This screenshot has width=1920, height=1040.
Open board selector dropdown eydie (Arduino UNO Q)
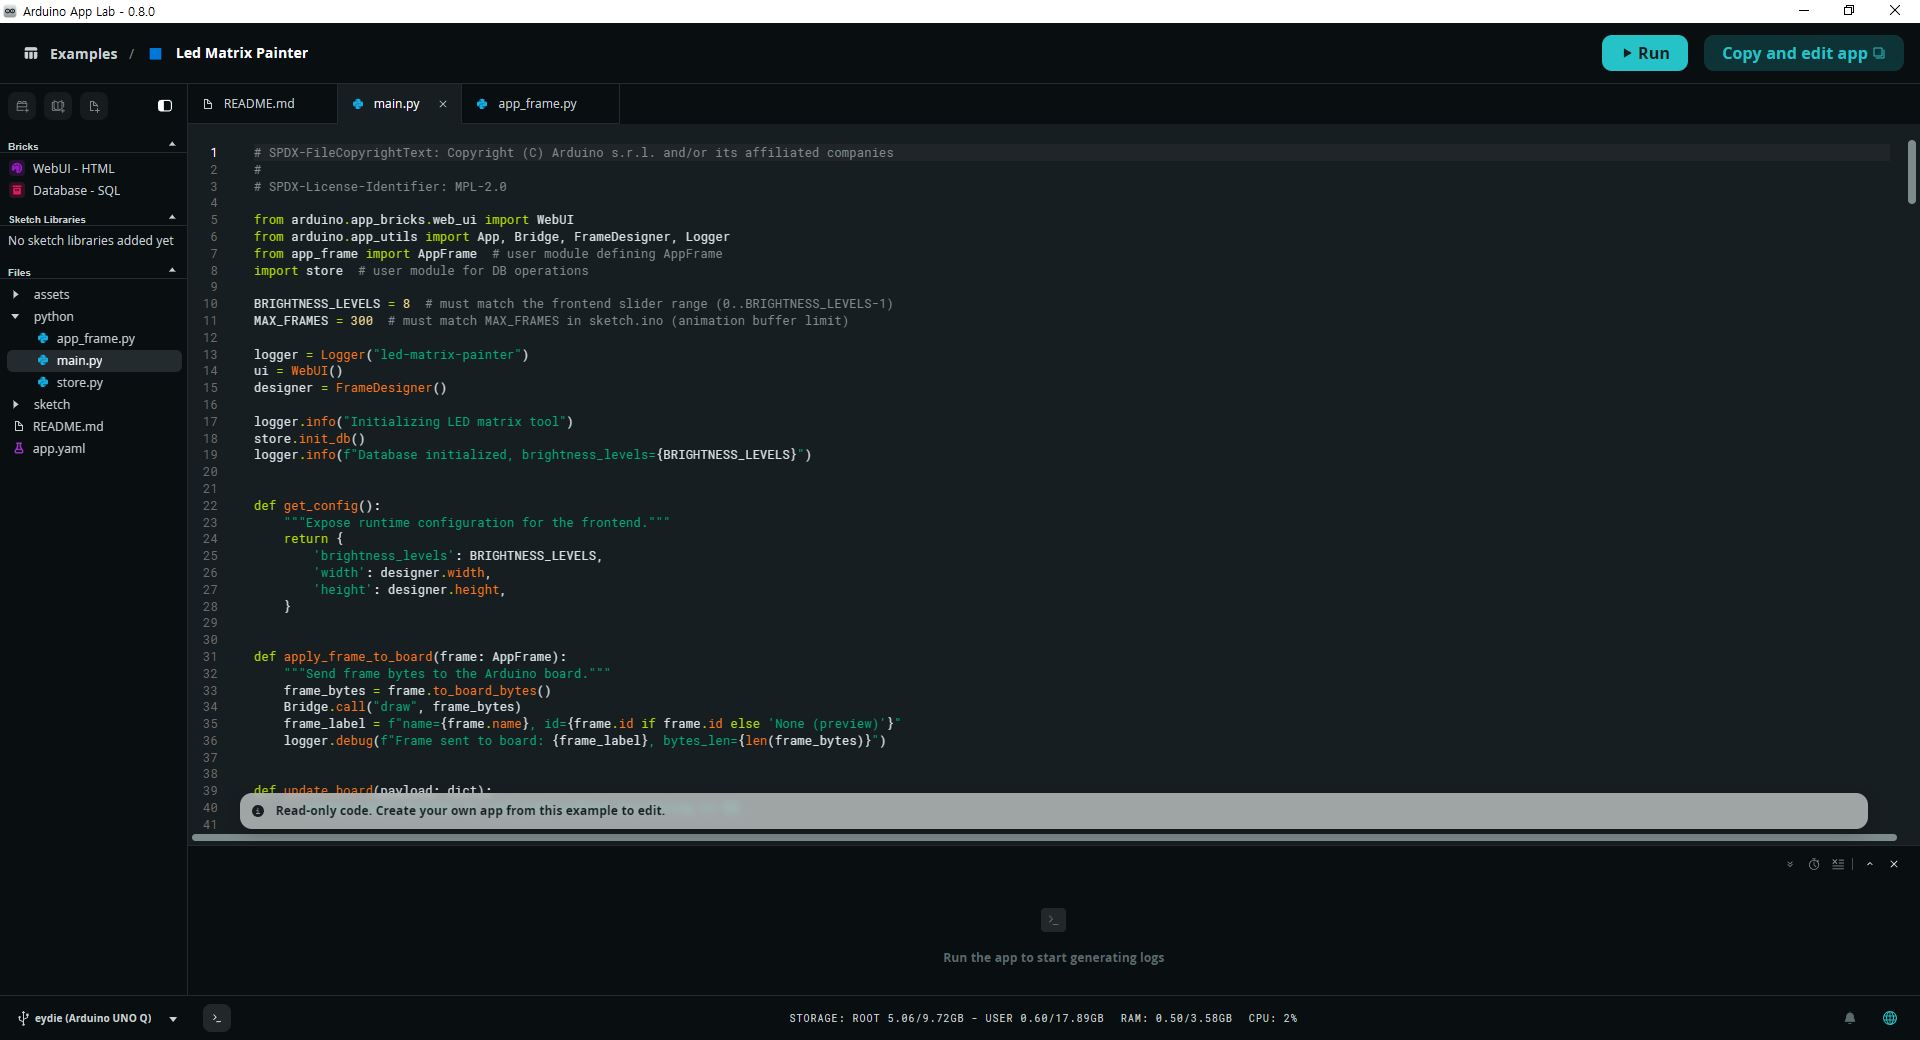pyautogui.click(x=100, y=1018)
